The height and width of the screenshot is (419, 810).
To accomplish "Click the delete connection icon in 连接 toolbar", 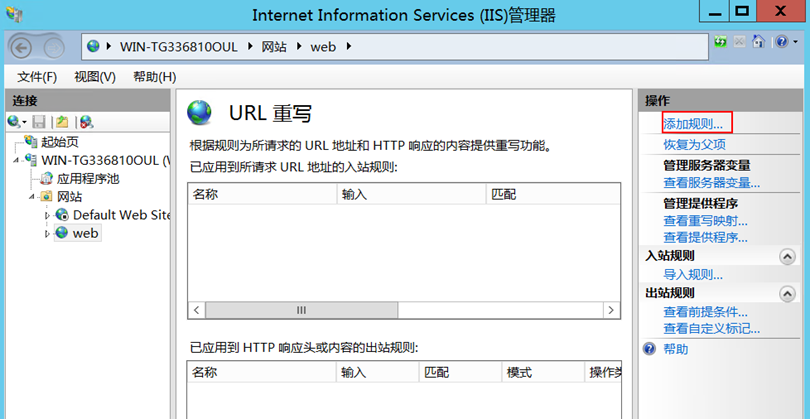I will 86,121.
